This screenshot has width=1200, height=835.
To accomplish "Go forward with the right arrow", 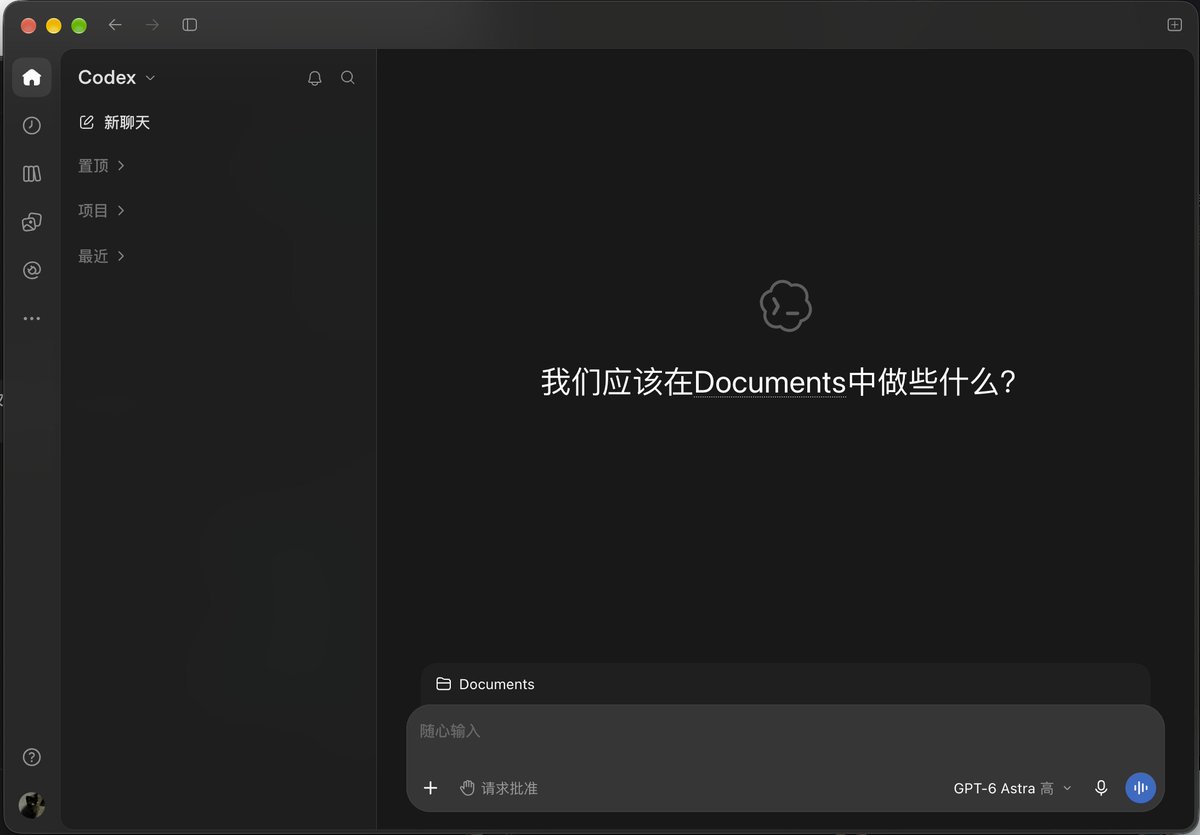I will point(152,24).
